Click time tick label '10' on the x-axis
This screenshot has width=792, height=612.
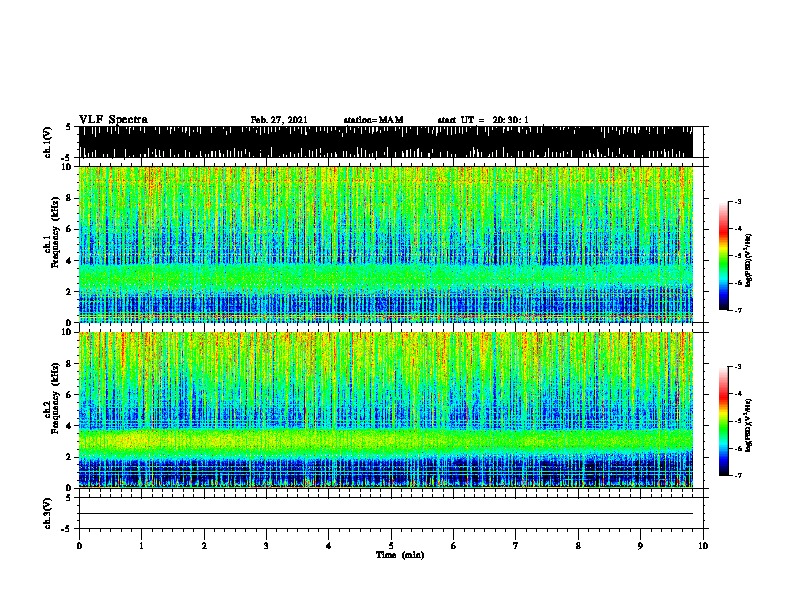pos(703,546)
